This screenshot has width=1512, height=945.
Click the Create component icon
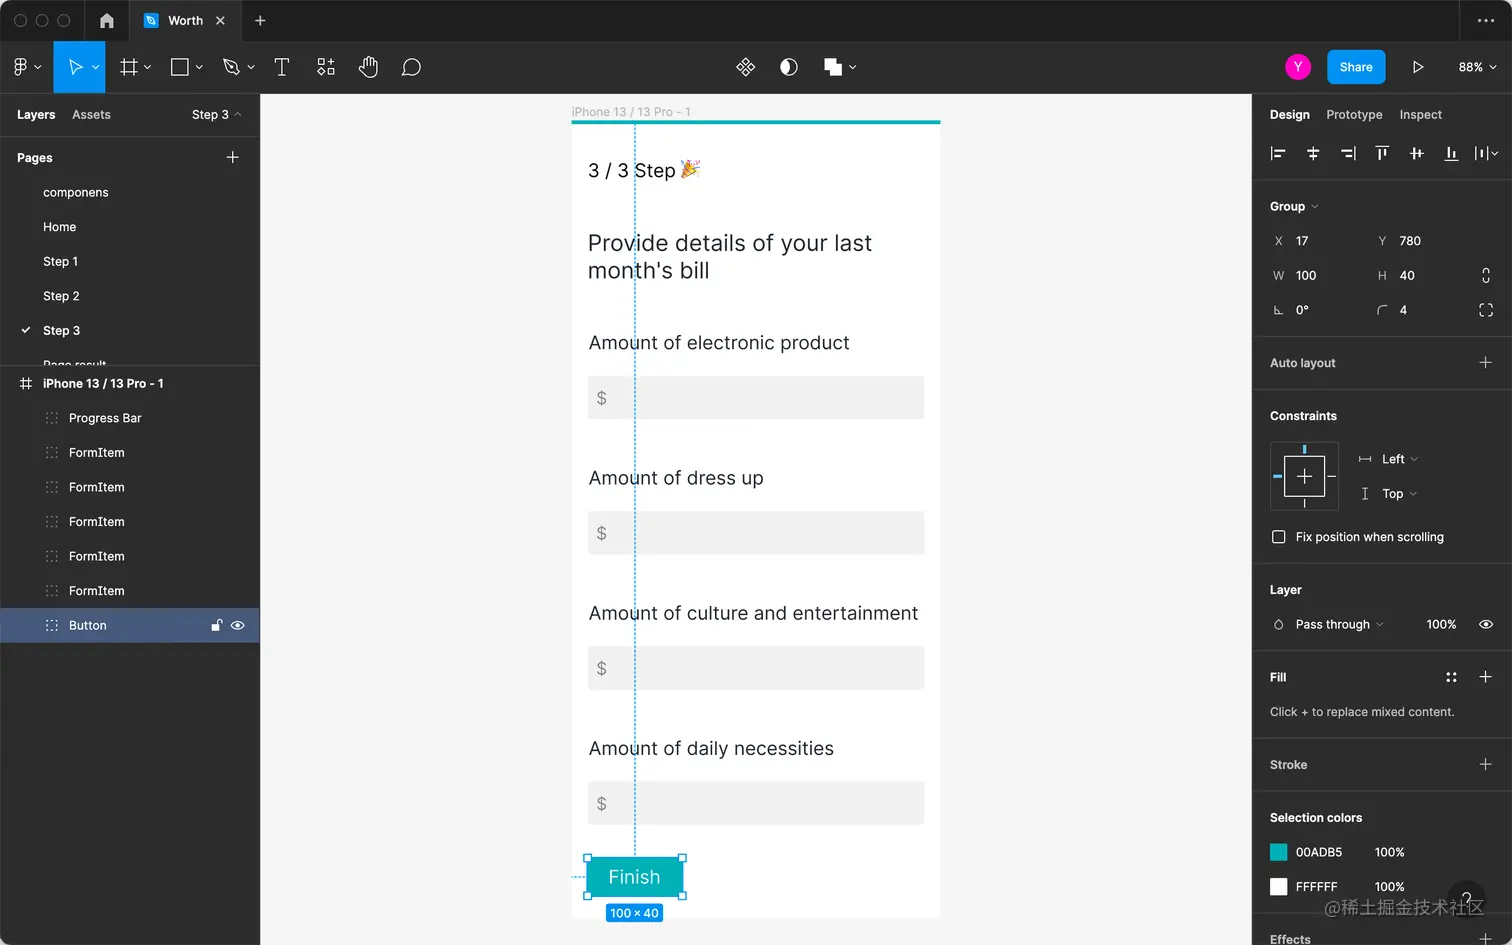pyautogui.click(x=745, y=67)
